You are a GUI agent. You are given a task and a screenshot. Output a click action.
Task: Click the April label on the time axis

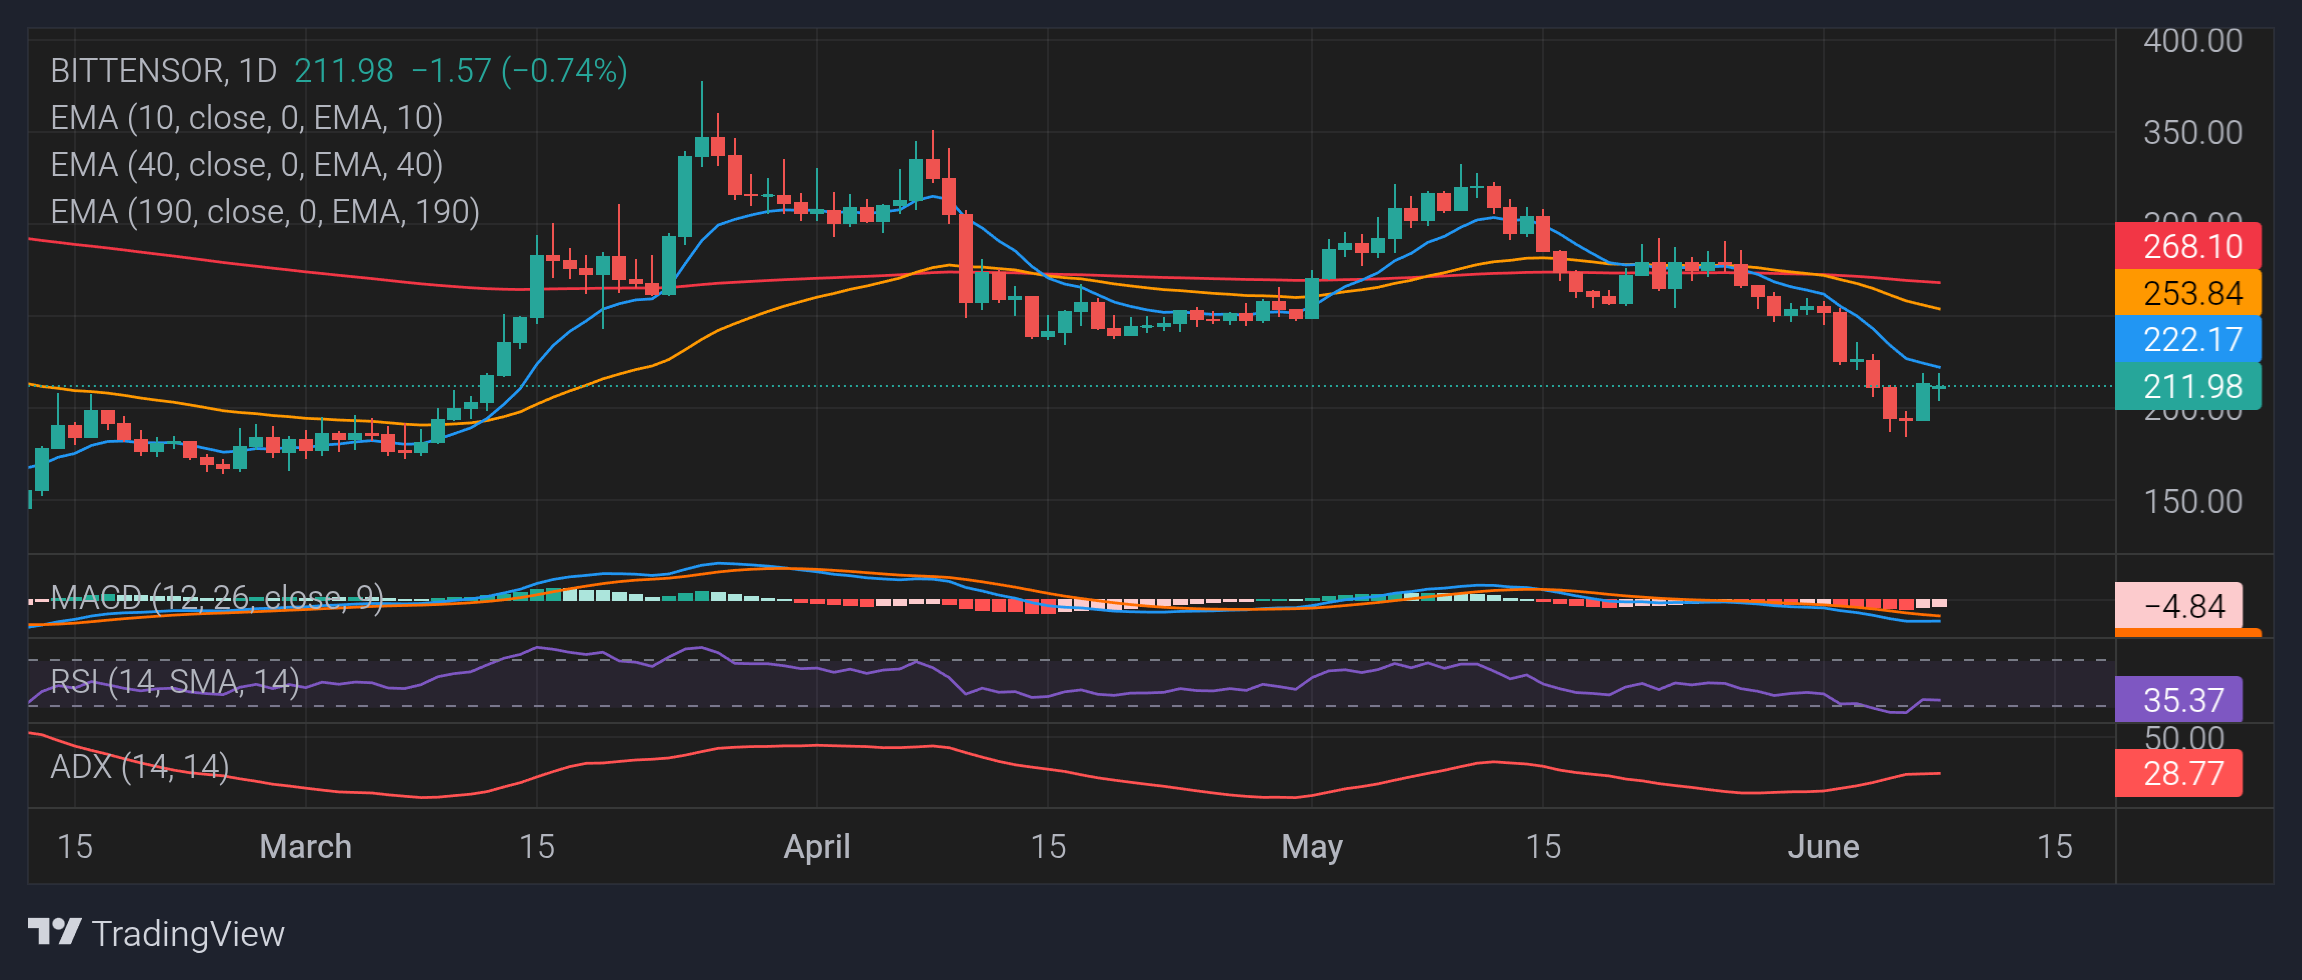click(x=817, y=847)
